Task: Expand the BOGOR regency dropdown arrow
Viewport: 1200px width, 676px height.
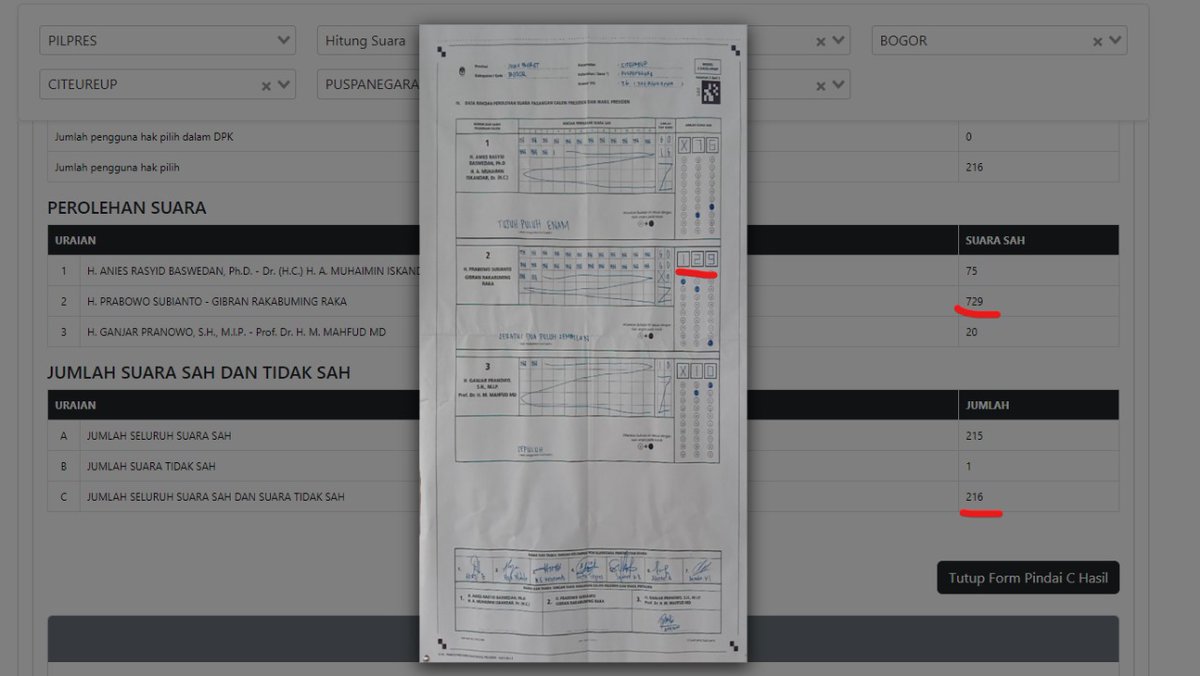Action: (1115, 41)
